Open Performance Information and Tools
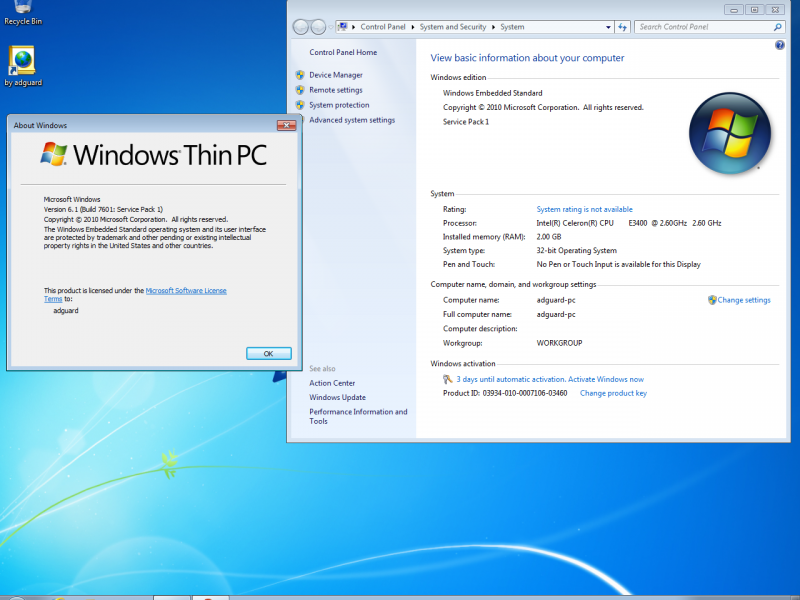Image resolution: width=800 pixels, height=600 pixels. pyautogui.click(x=358, y=416)
